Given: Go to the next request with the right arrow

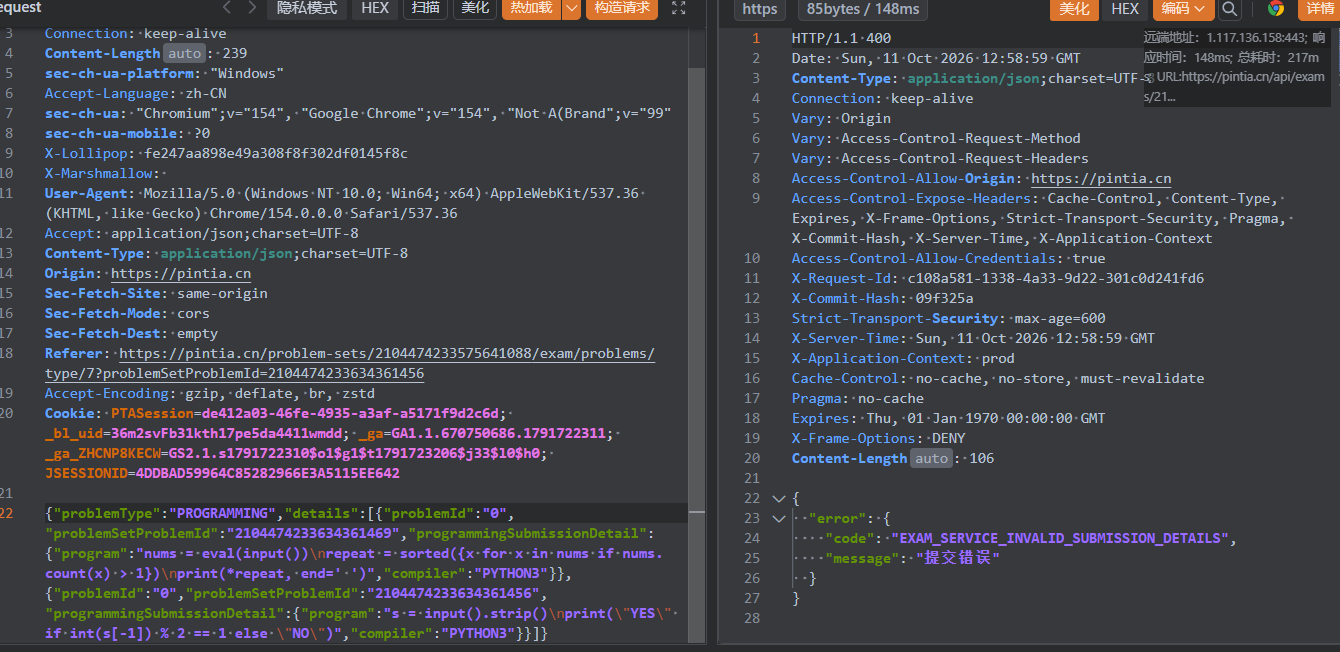Looking at the screenshot, I should coord(253,8).
